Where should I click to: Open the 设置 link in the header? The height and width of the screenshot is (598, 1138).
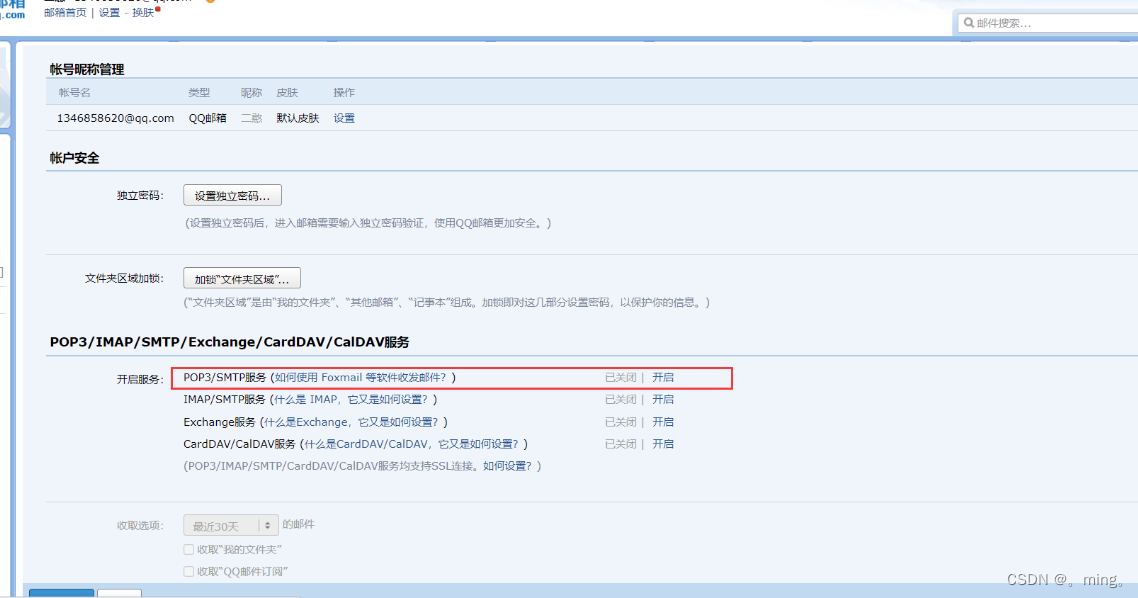[110, 13]
